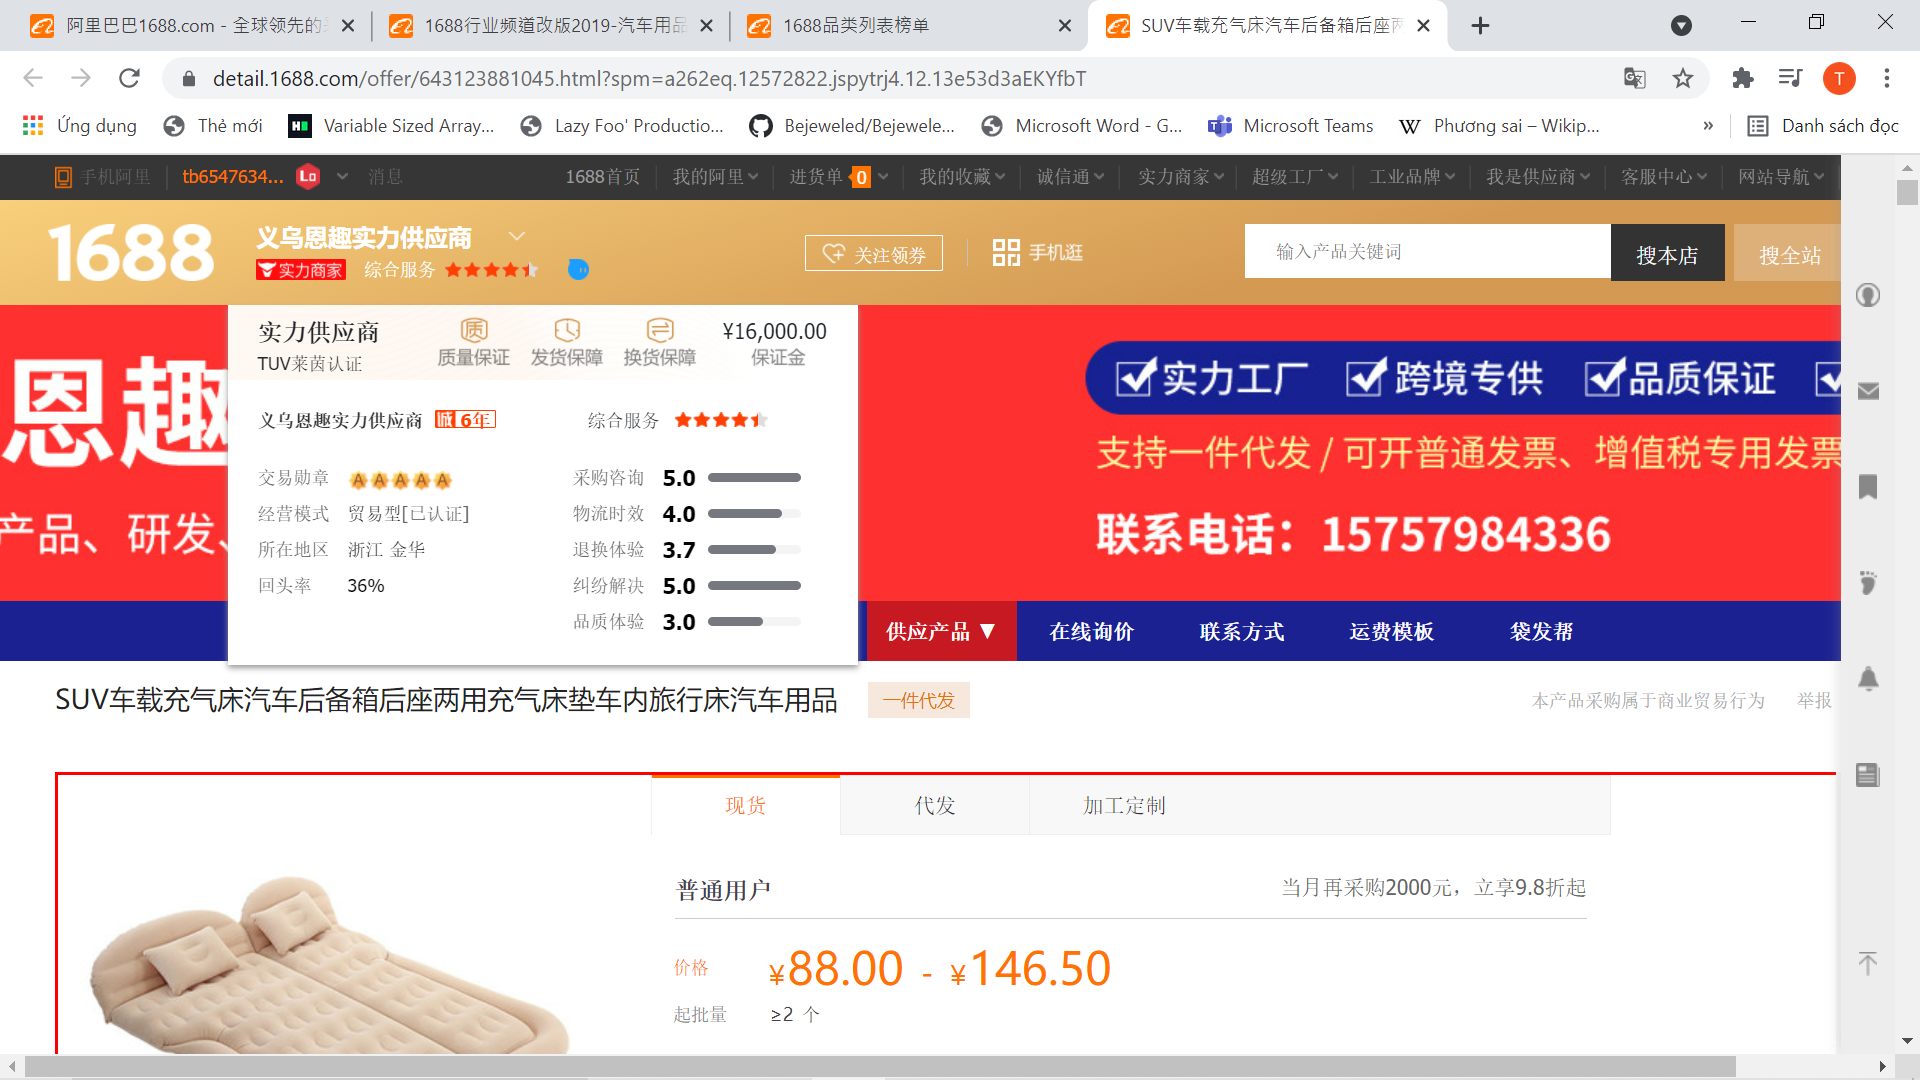Open the customer service headset sidebar icon
This screenshot has height=1080, width=1920.
pyautogui.click(x=1868, y=295)
